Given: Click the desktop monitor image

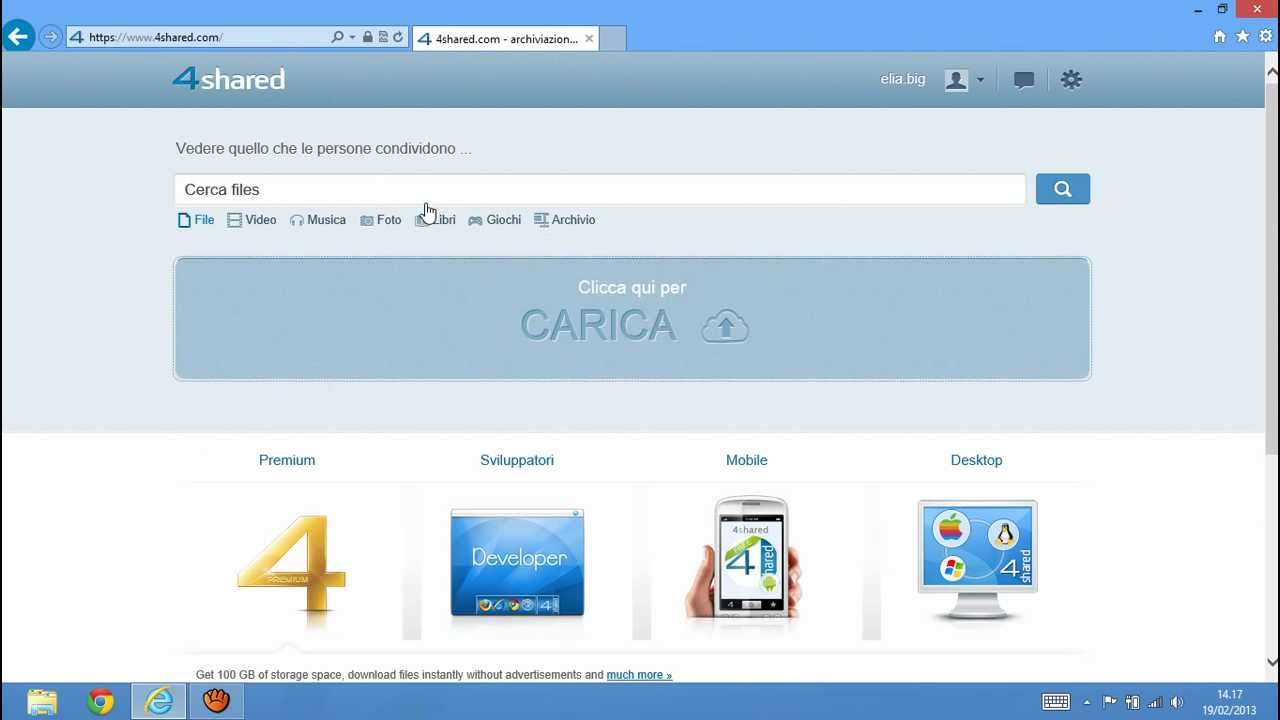Looking at the screenshot, I should pos(978,560).
